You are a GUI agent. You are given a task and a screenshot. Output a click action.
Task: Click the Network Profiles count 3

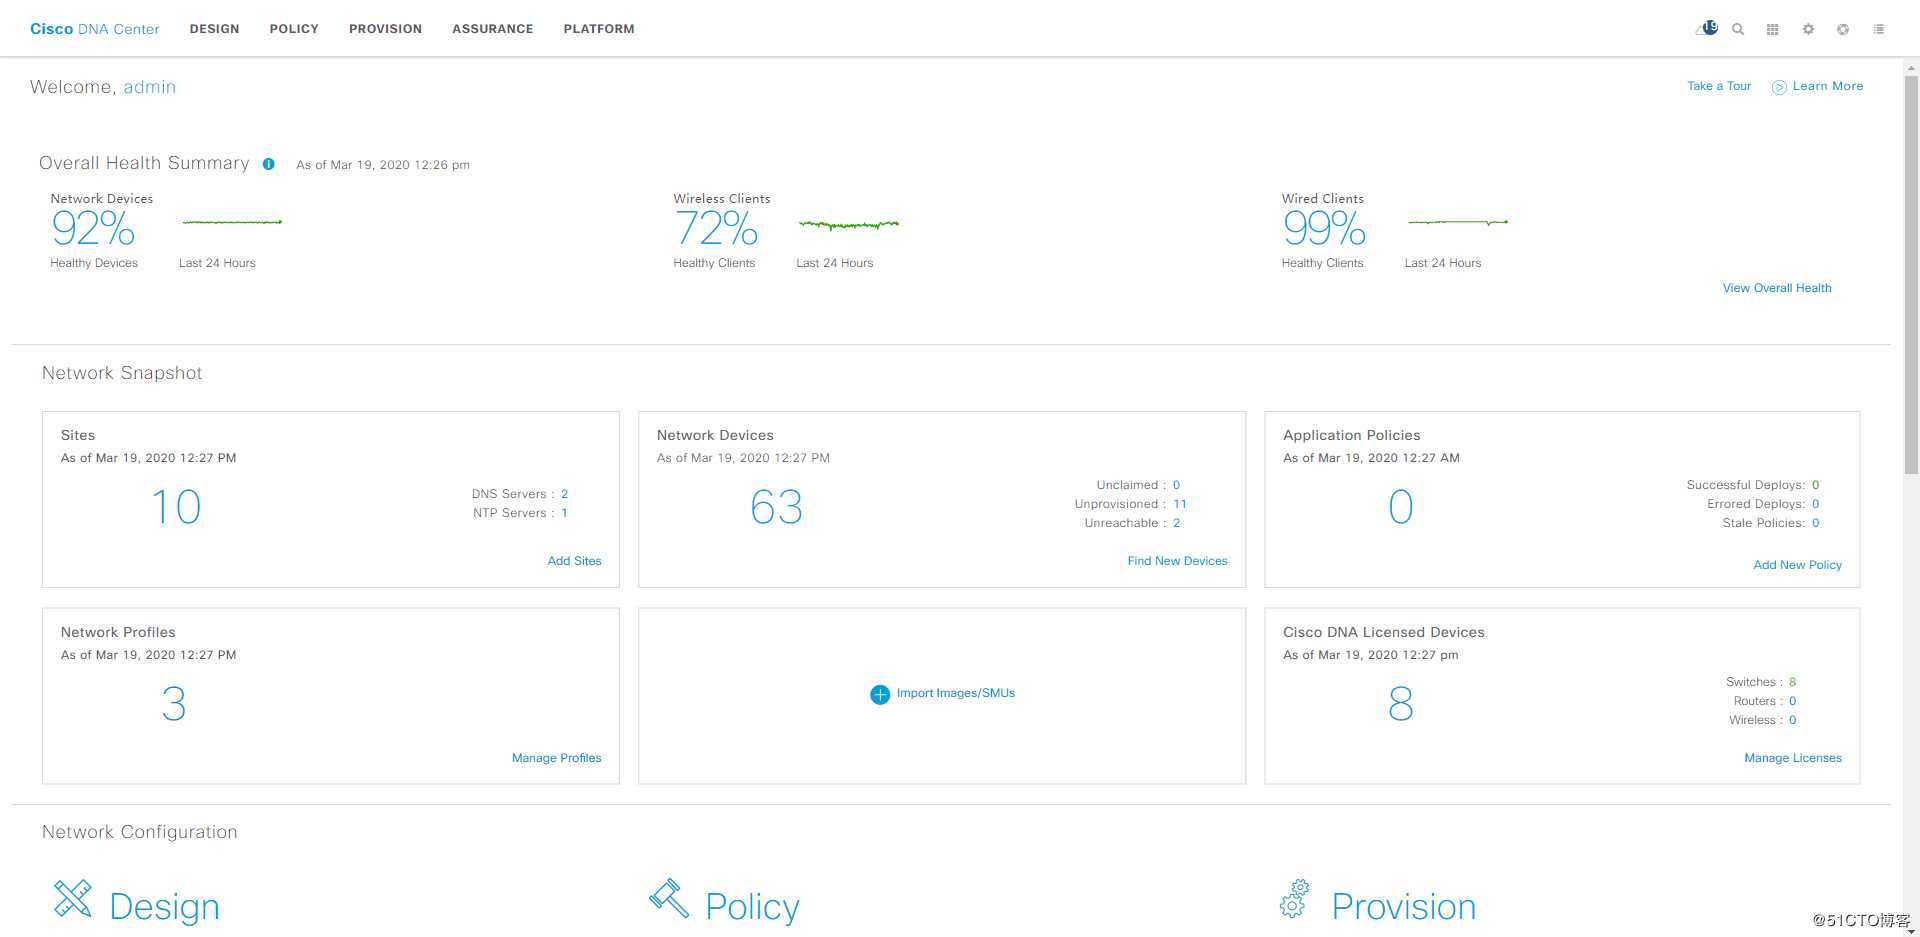click(x=174, y=704)
